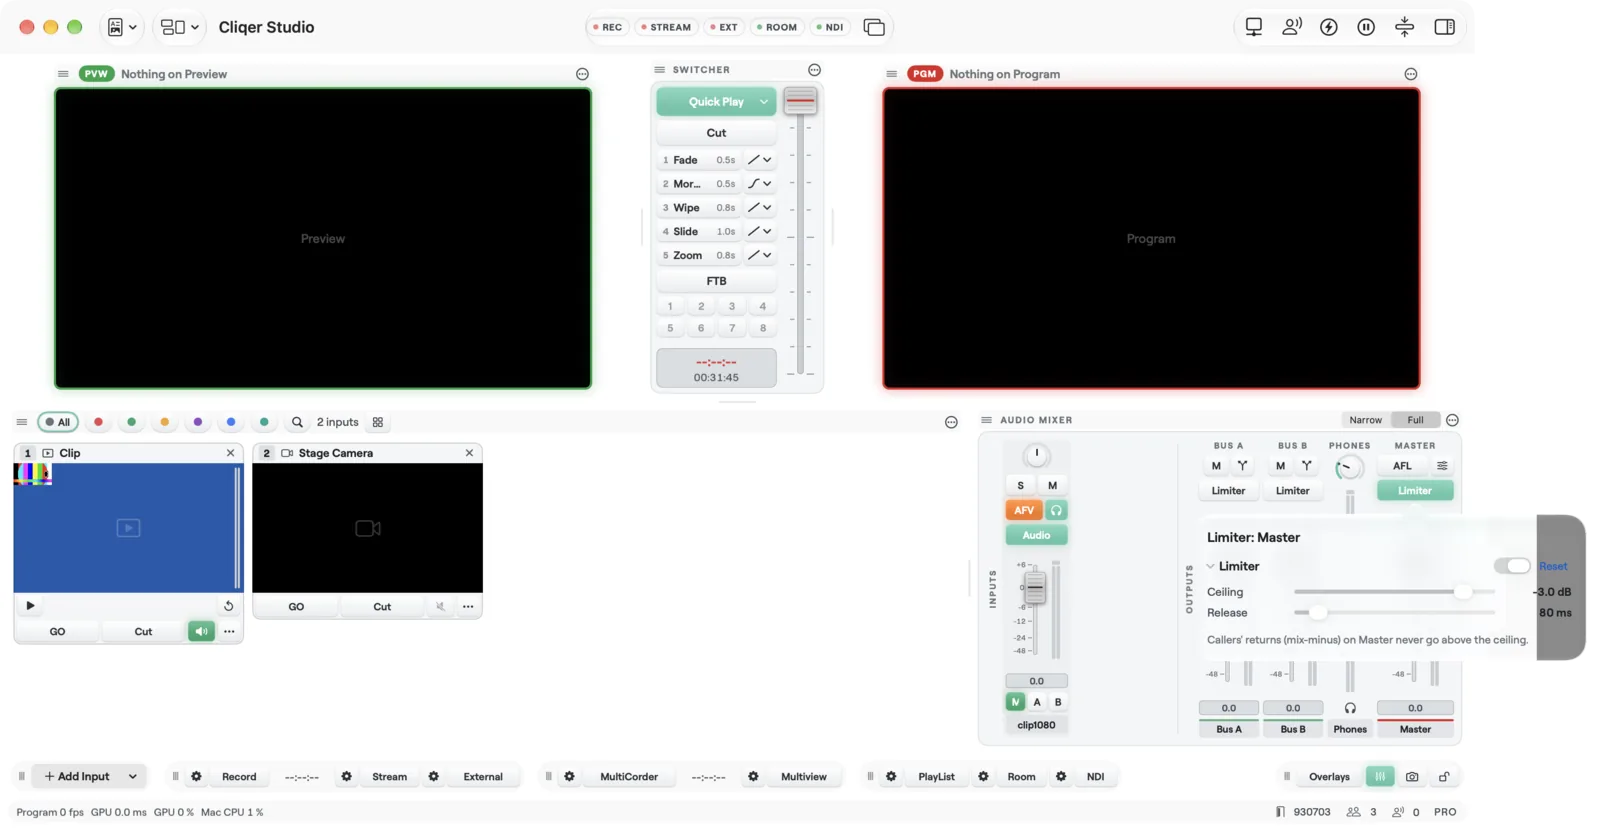Open more options on Stage Camera input

point(468,607)
